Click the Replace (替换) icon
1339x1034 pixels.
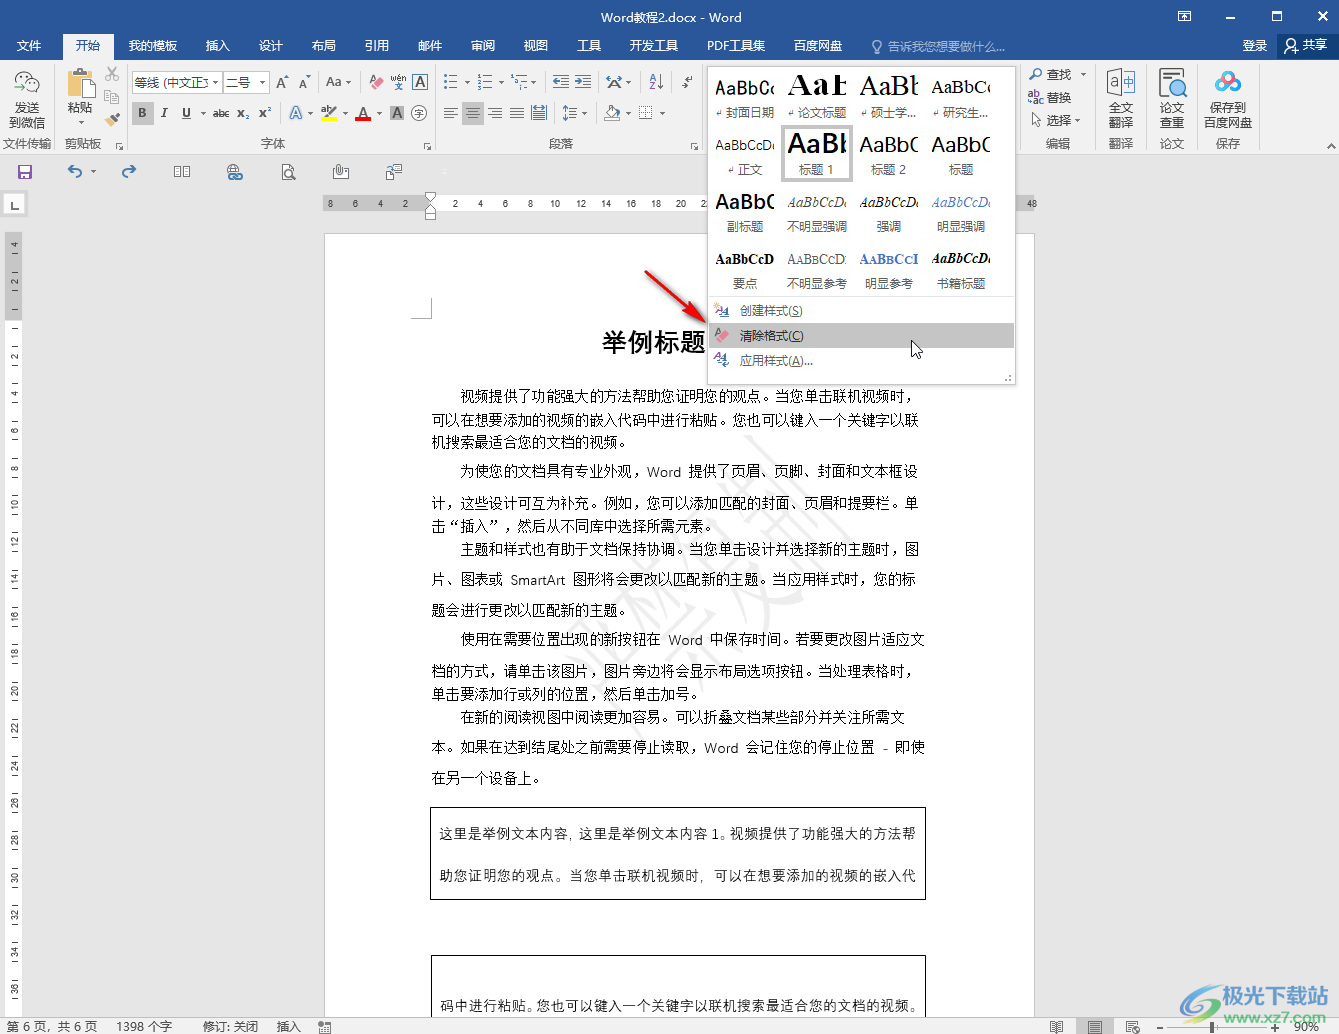click(x=1049, y=97)
